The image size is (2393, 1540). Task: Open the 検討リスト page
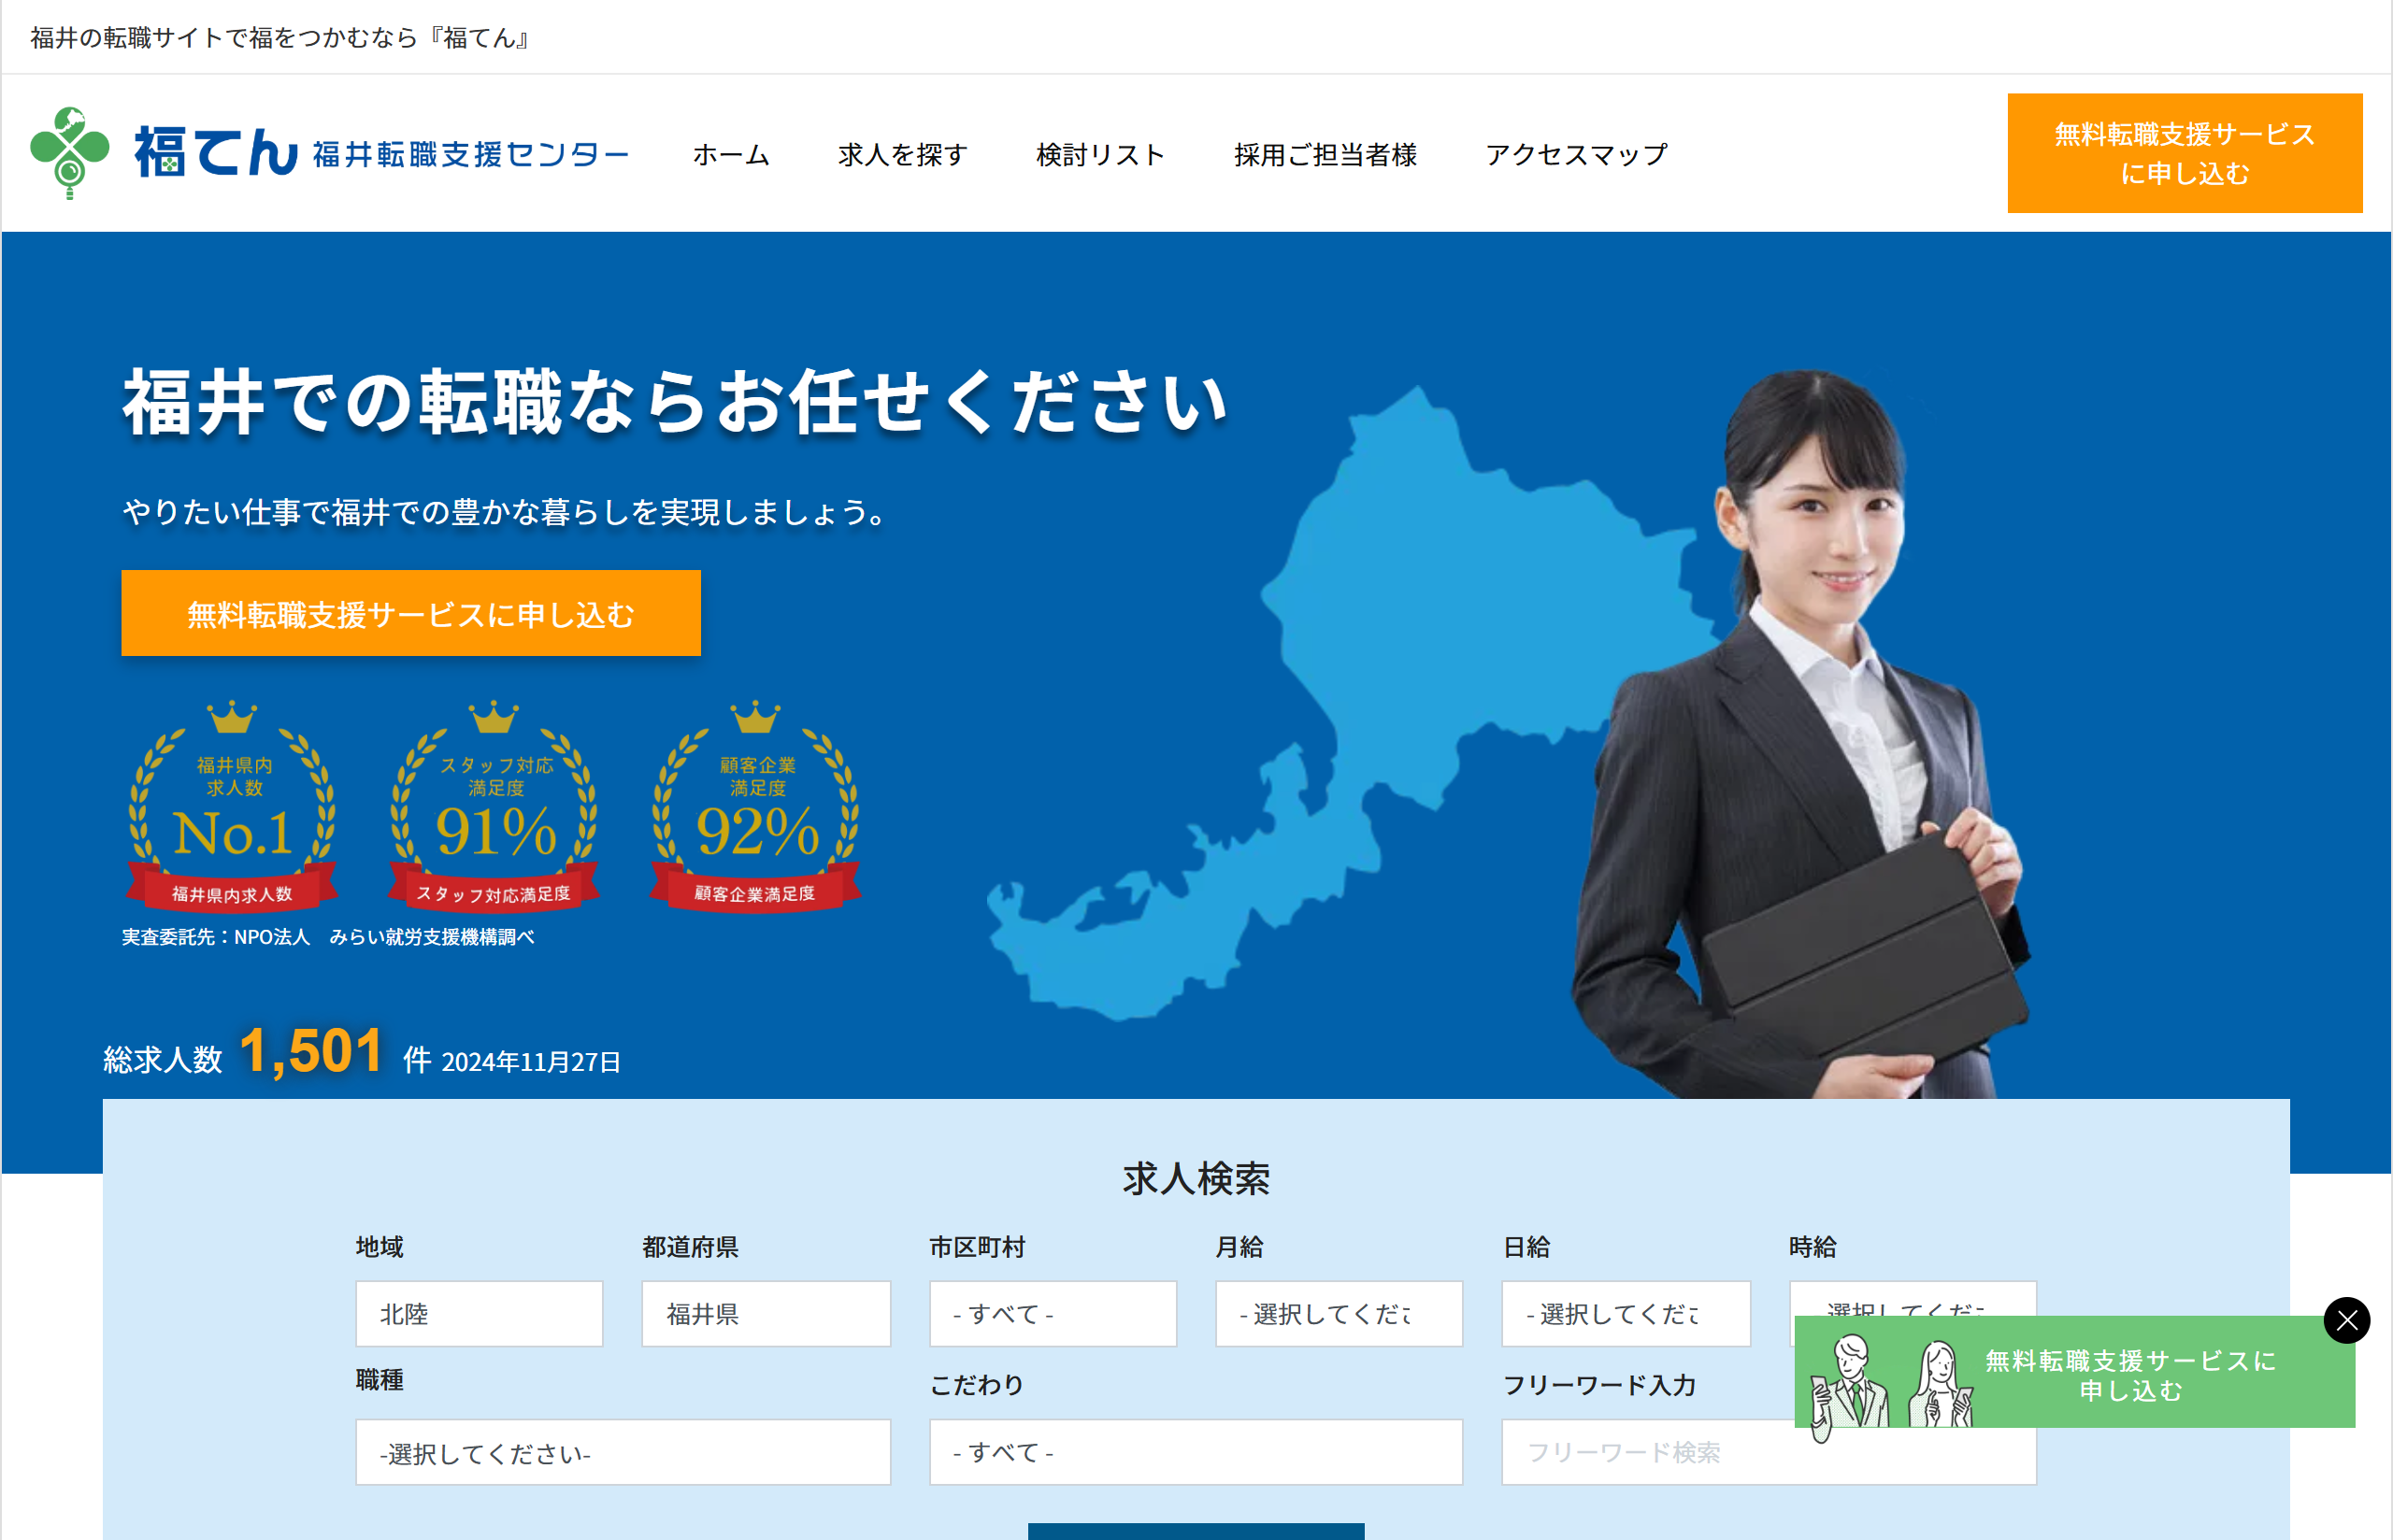click(x=1100, y=155)
